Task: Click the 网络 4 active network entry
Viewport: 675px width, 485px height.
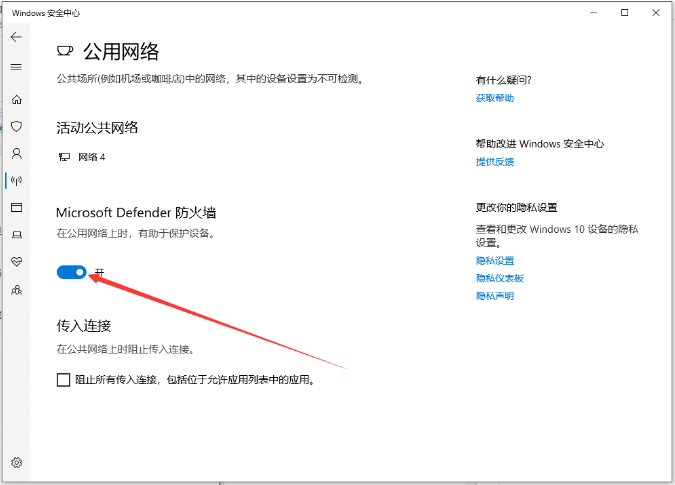Action: point(90,157)
